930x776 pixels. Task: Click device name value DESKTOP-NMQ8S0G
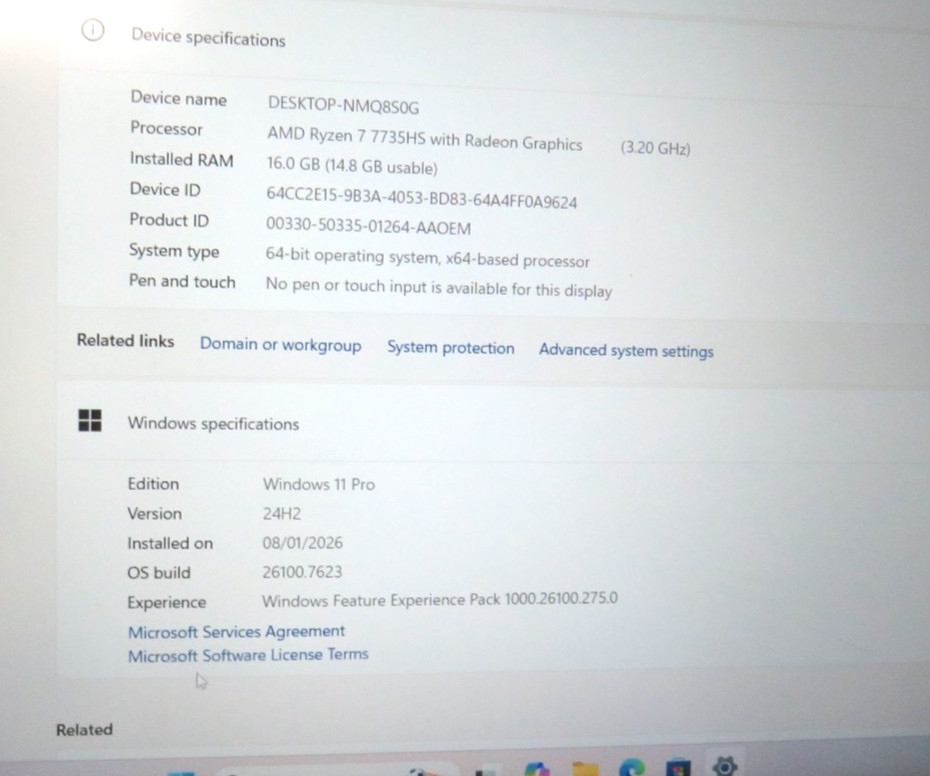tap(343, 105)
